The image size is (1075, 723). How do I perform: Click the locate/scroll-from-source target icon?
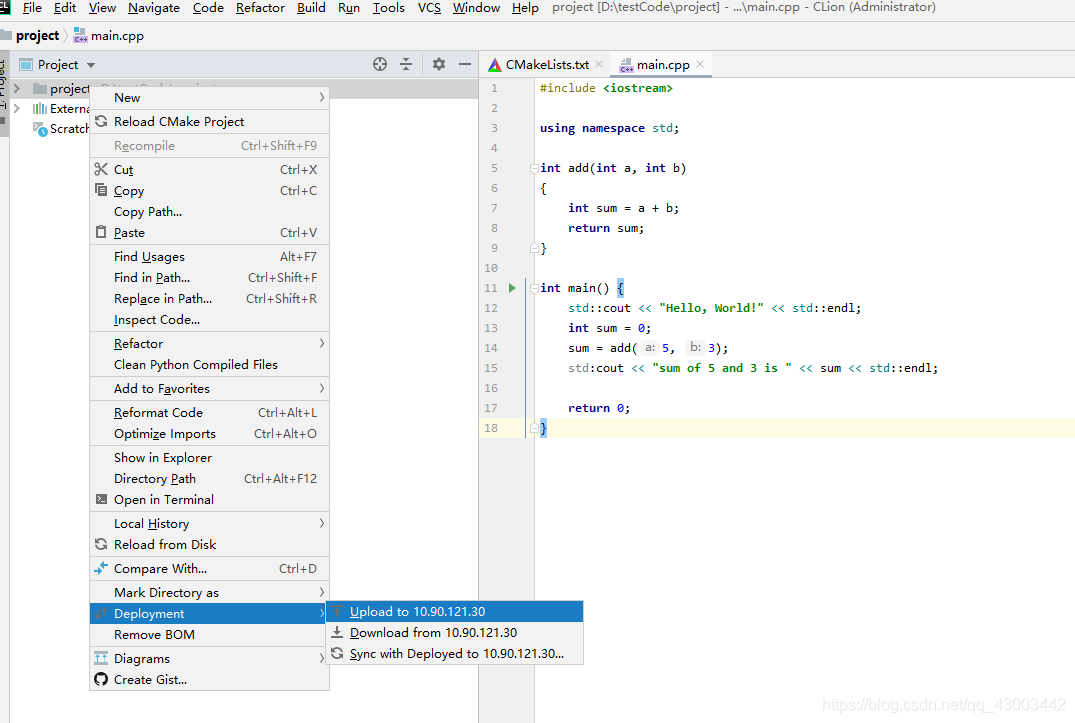[380, 64]
